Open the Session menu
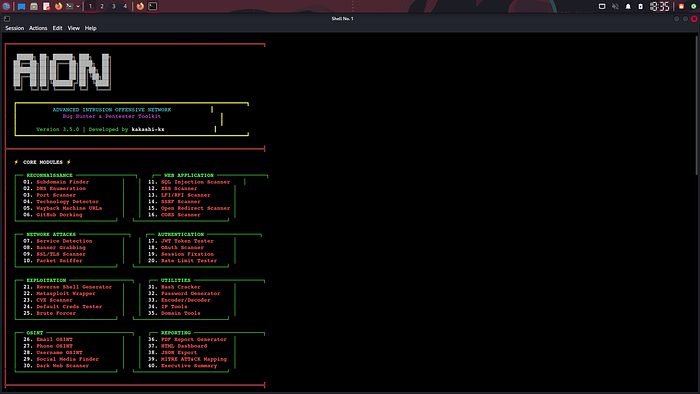The height and width of the screenshot is (394, 700). (14, 28)
